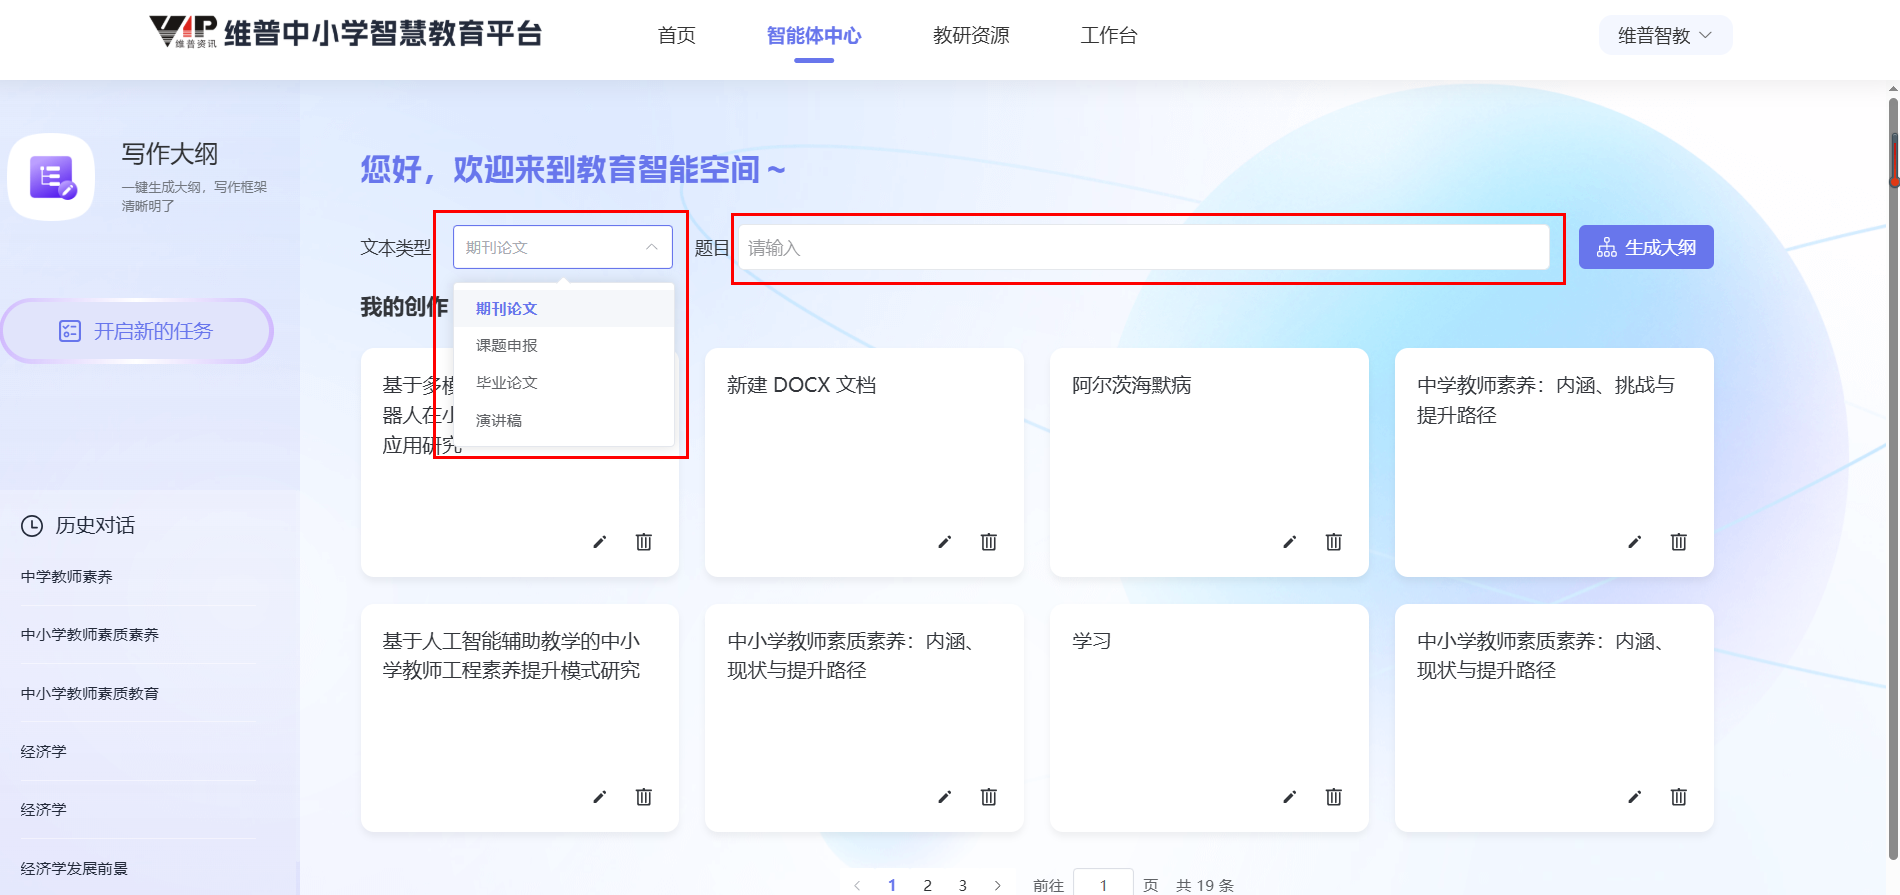
Task: Go to next page arrow in pagination
Action: pyautogui.click(x=997, y=885)
